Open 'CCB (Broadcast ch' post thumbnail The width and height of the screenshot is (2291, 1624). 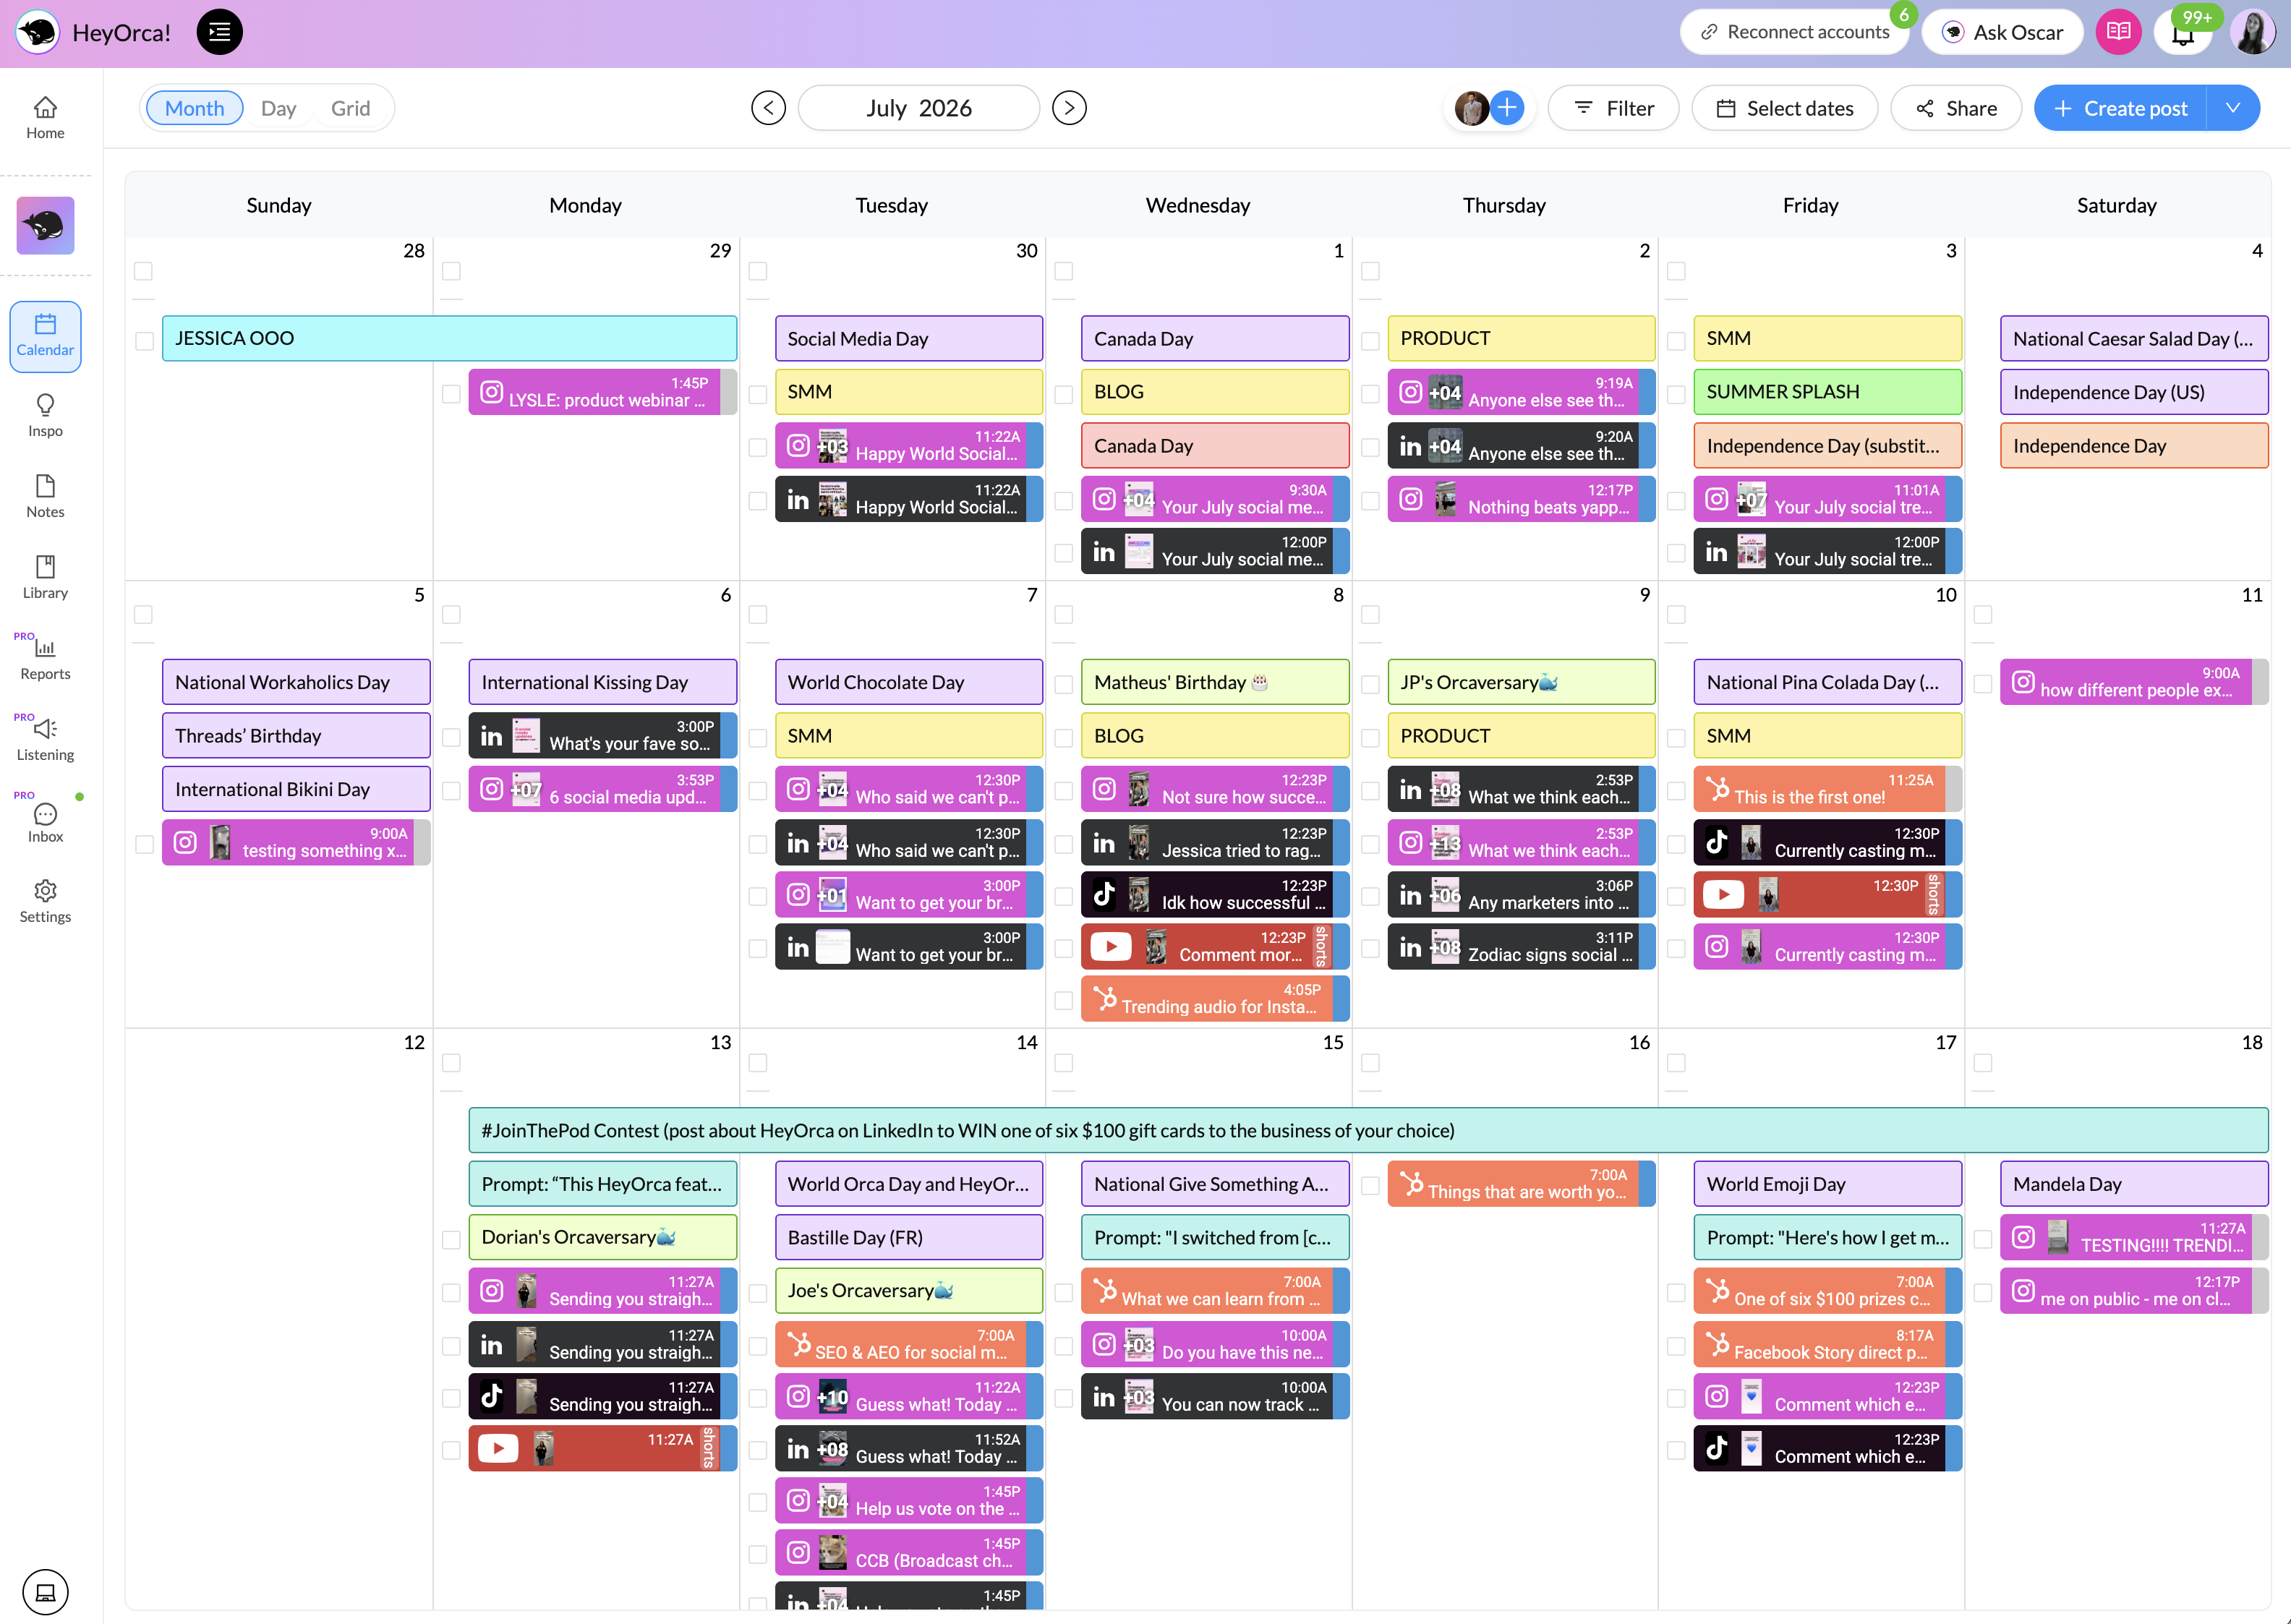[x=833, y=1552]
